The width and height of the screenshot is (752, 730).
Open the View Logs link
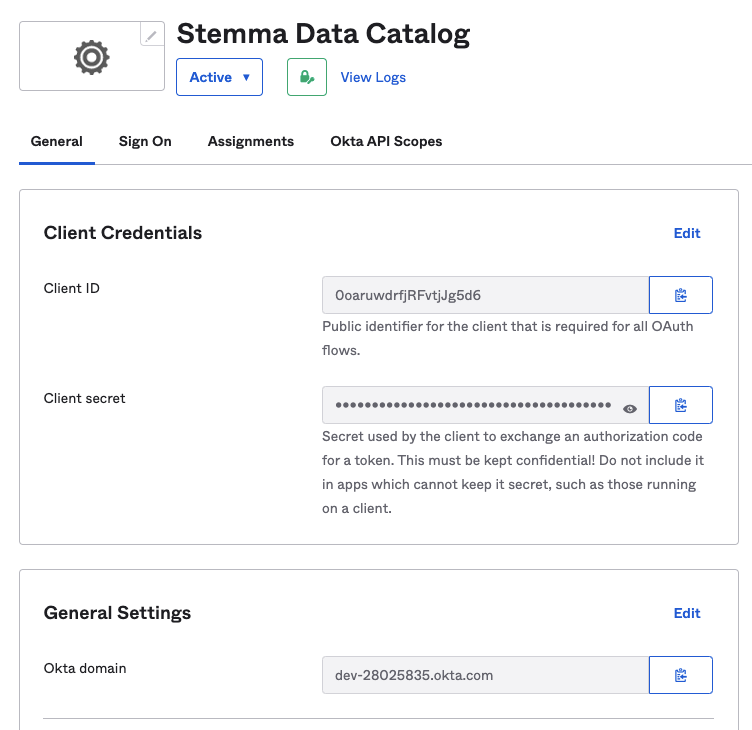(373, 77)
